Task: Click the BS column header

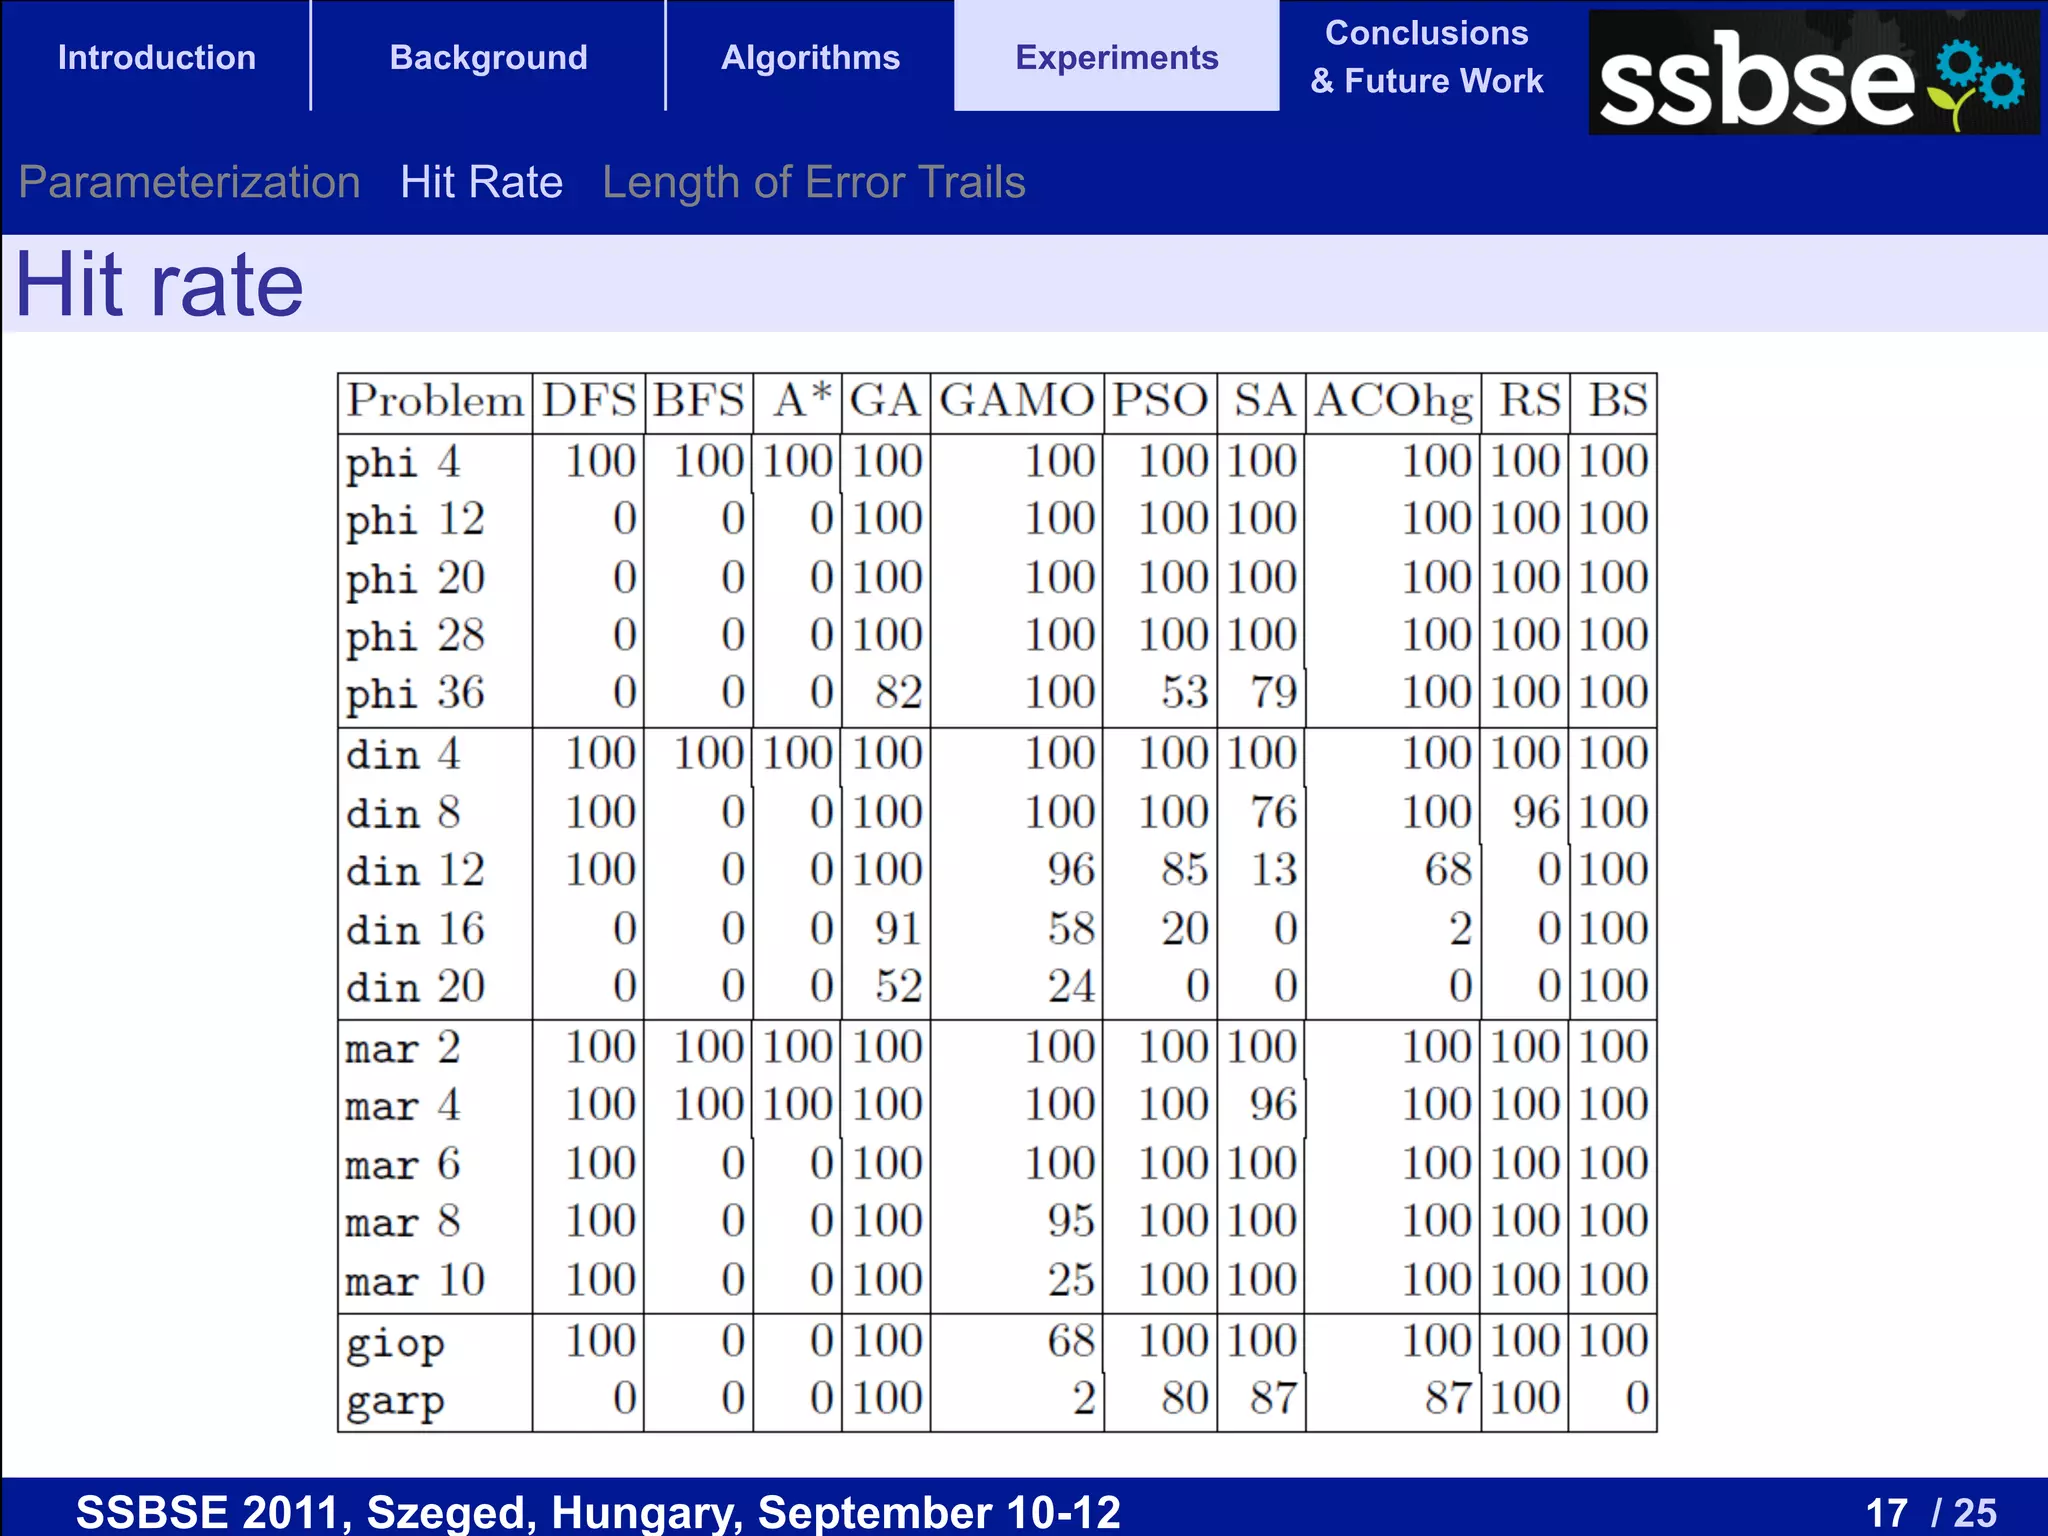Action: (x=1618, y=401)
